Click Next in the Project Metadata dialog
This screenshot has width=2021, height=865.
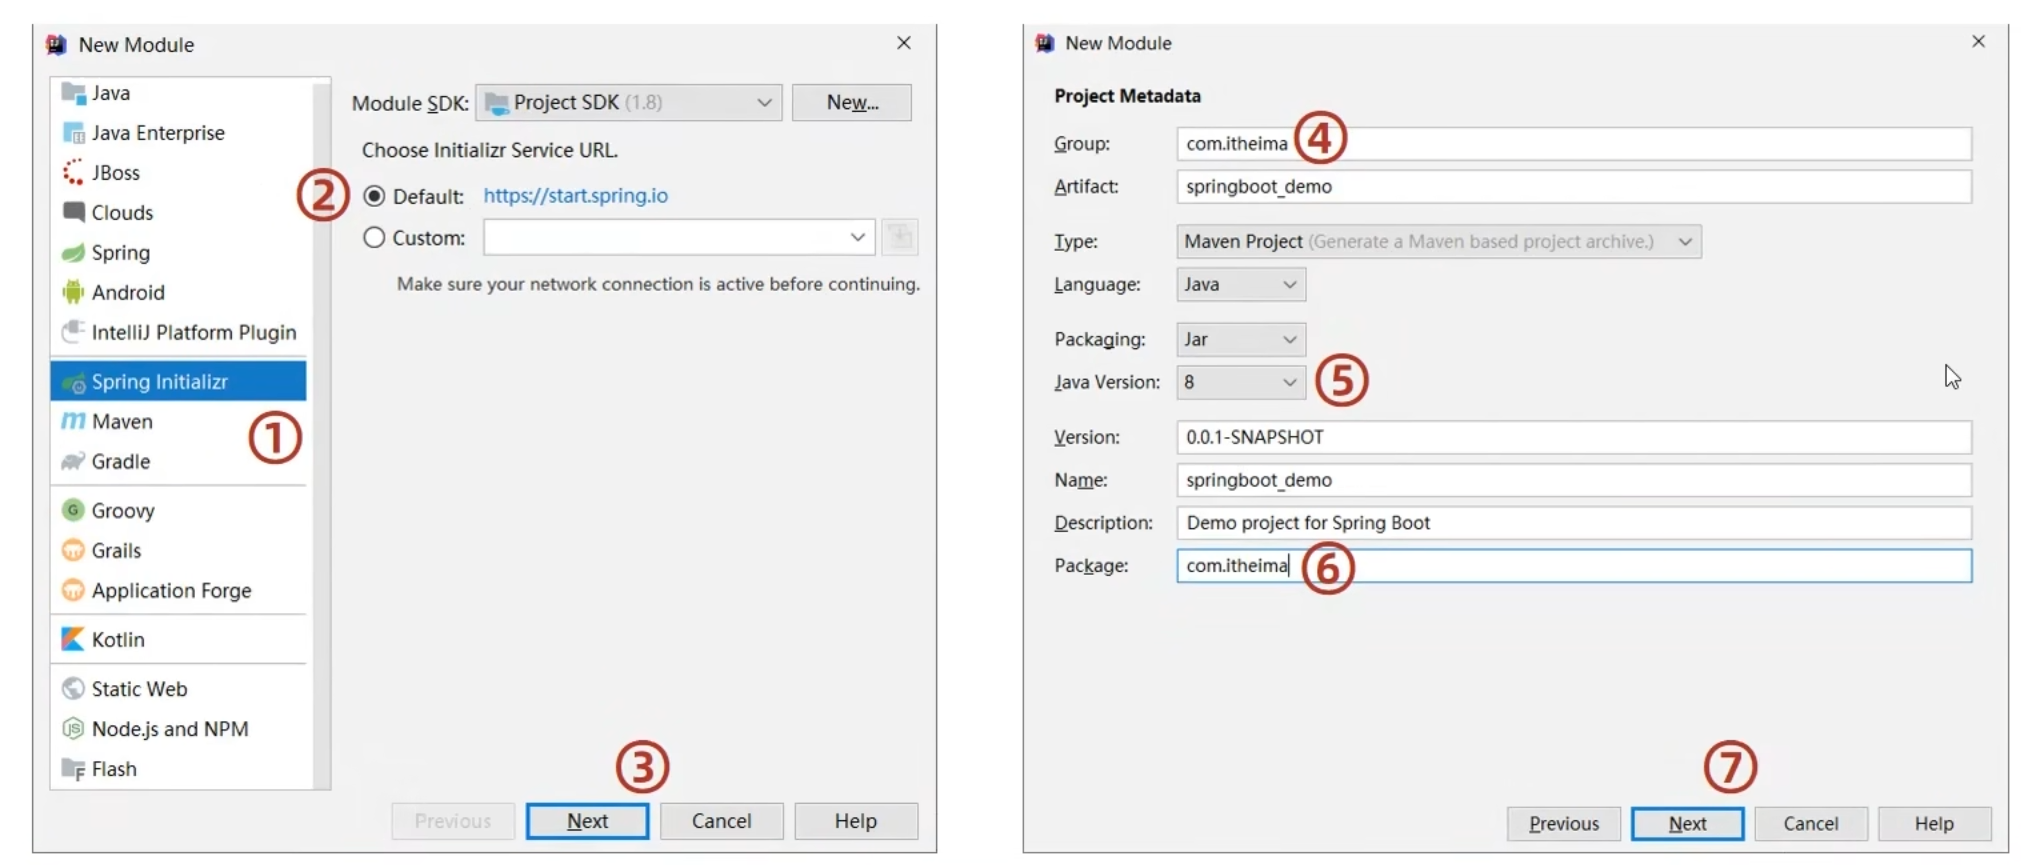[x=1687, y=823]
